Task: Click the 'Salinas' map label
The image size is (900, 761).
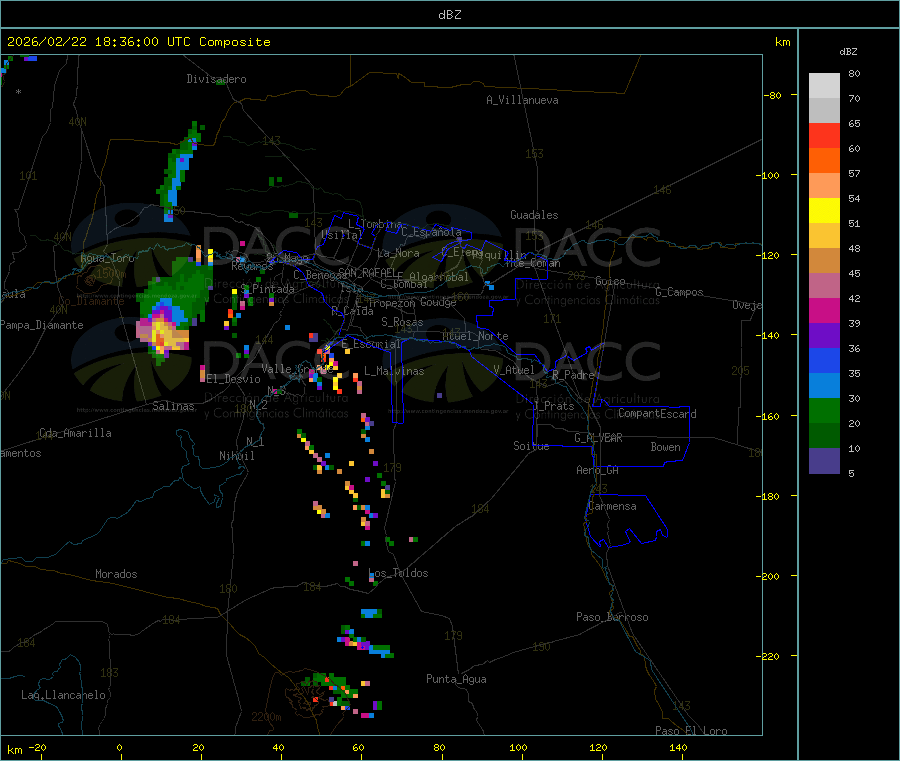Action: click(x=173, y=406)
